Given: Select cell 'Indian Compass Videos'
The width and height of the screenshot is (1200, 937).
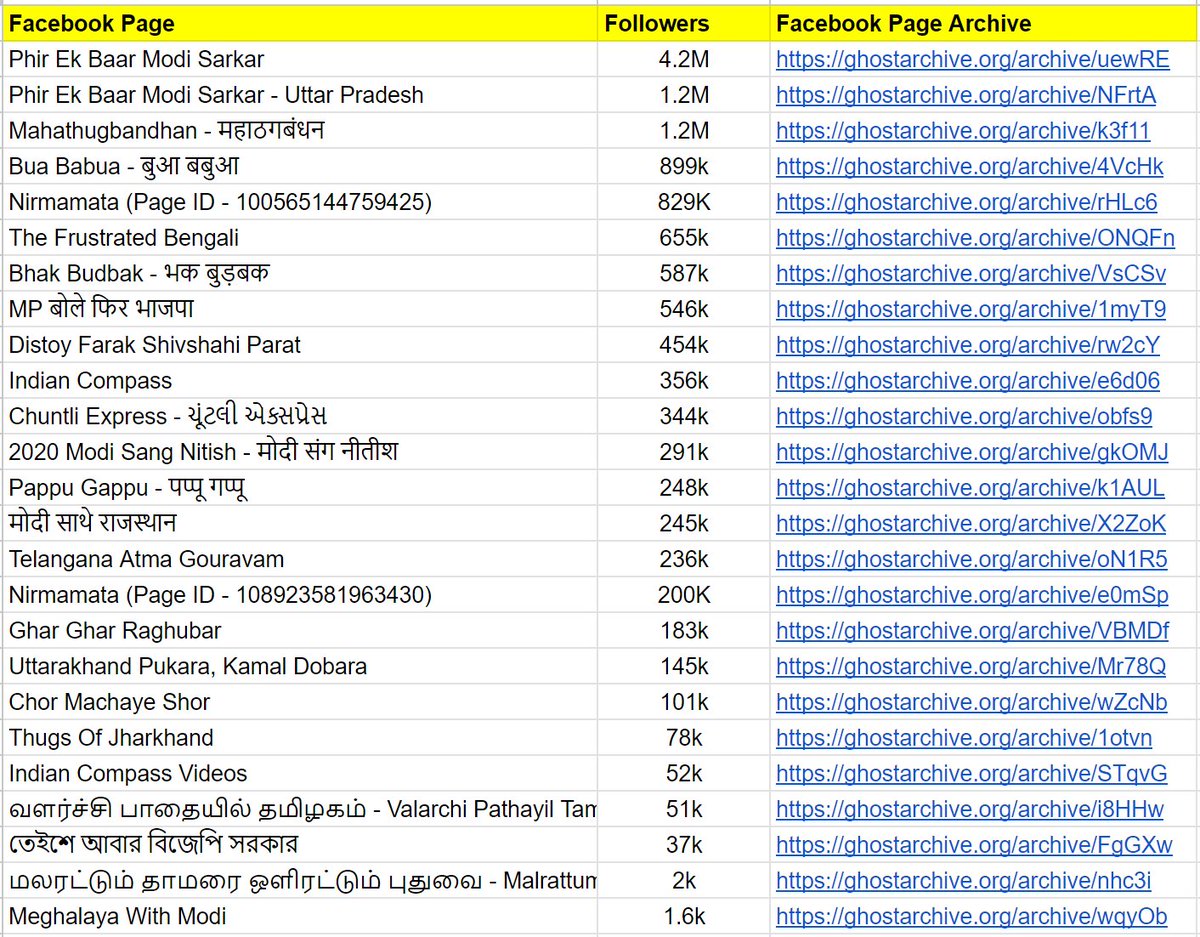Looking at the screenshot, I should pos(299,773).
